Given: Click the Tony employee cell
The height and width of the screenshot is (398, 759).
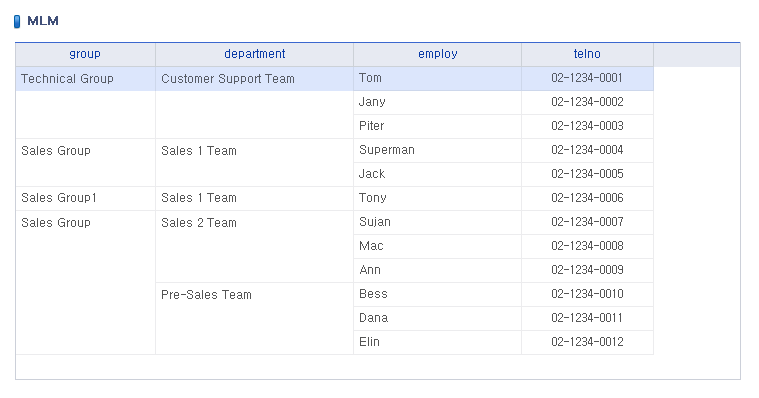Looking at the screenshot, I should tap(438, 198).
